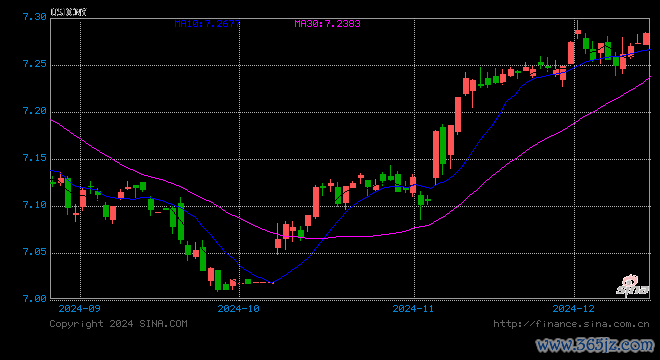Click the 7.15 price axis label
Image resolution: width=660 pixels, height=360 pixels.
(x=35, y=158)
